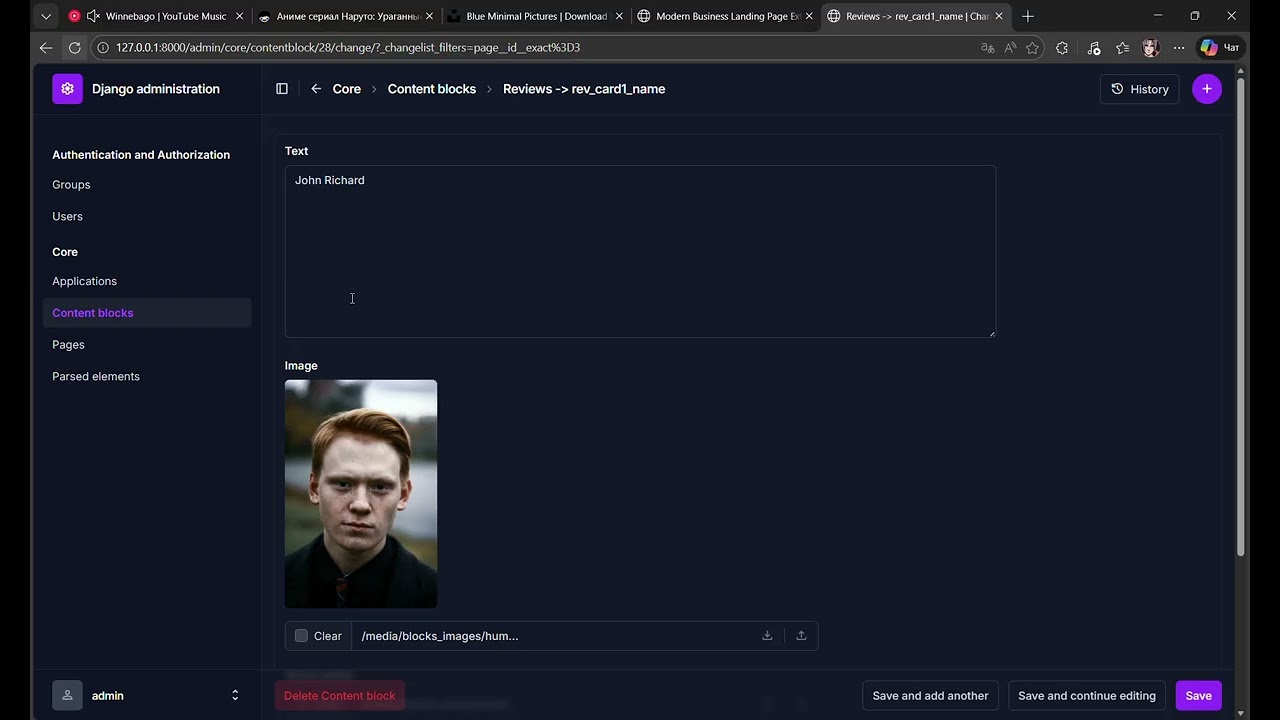Open Applications in the sidebar

tap(84, 282)
